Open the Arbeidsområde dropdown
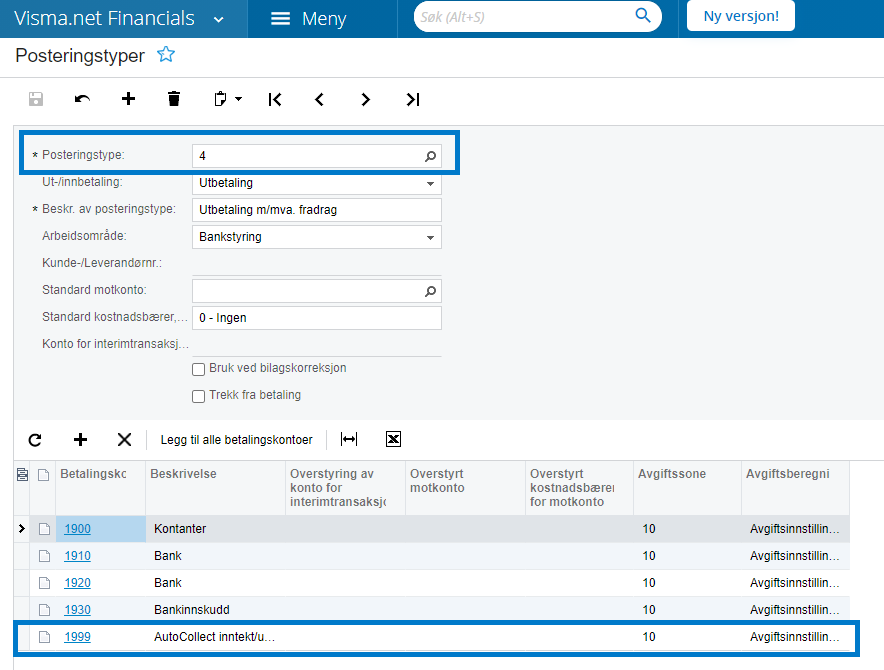This screenshot has width=884, height=670. [x=430, y=238]
